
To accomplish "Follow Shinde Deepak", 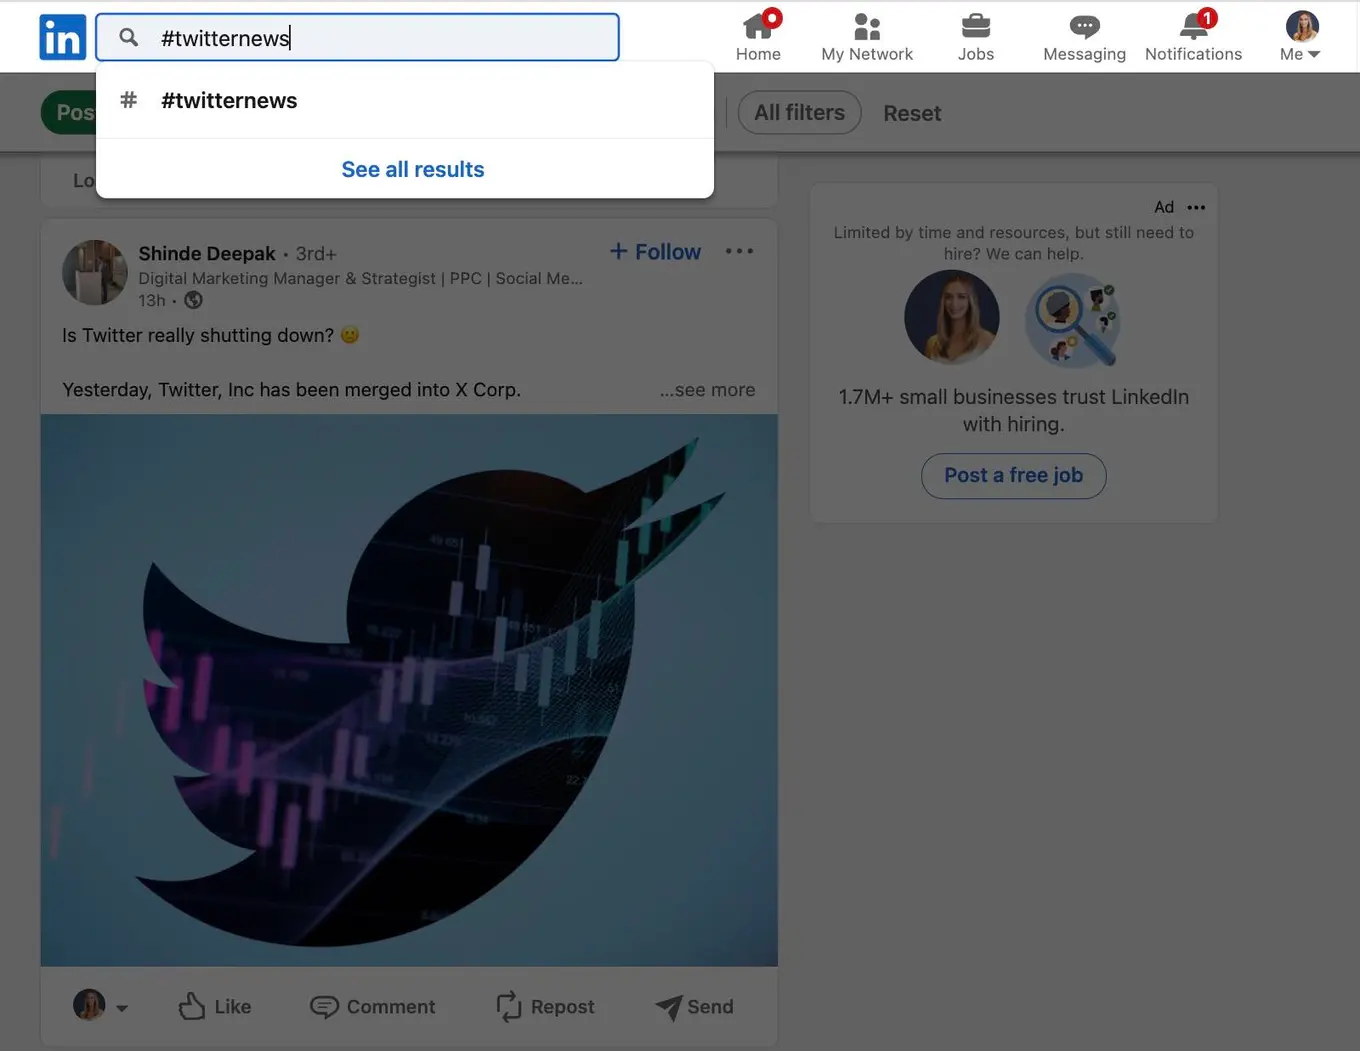I will click(656, 252).
